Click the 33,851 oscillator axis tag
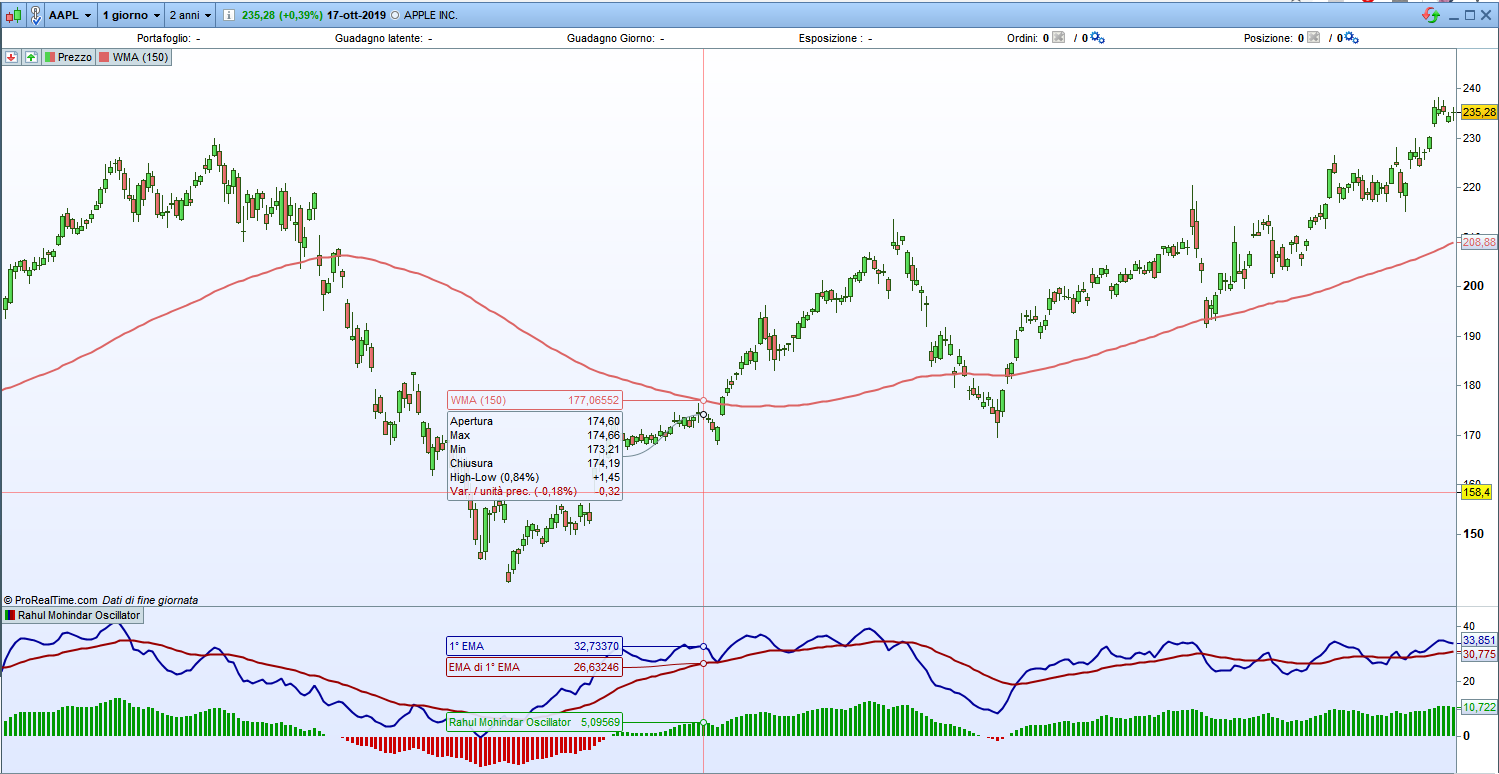Viewport: 1499px width, 774px height. 1479,640
